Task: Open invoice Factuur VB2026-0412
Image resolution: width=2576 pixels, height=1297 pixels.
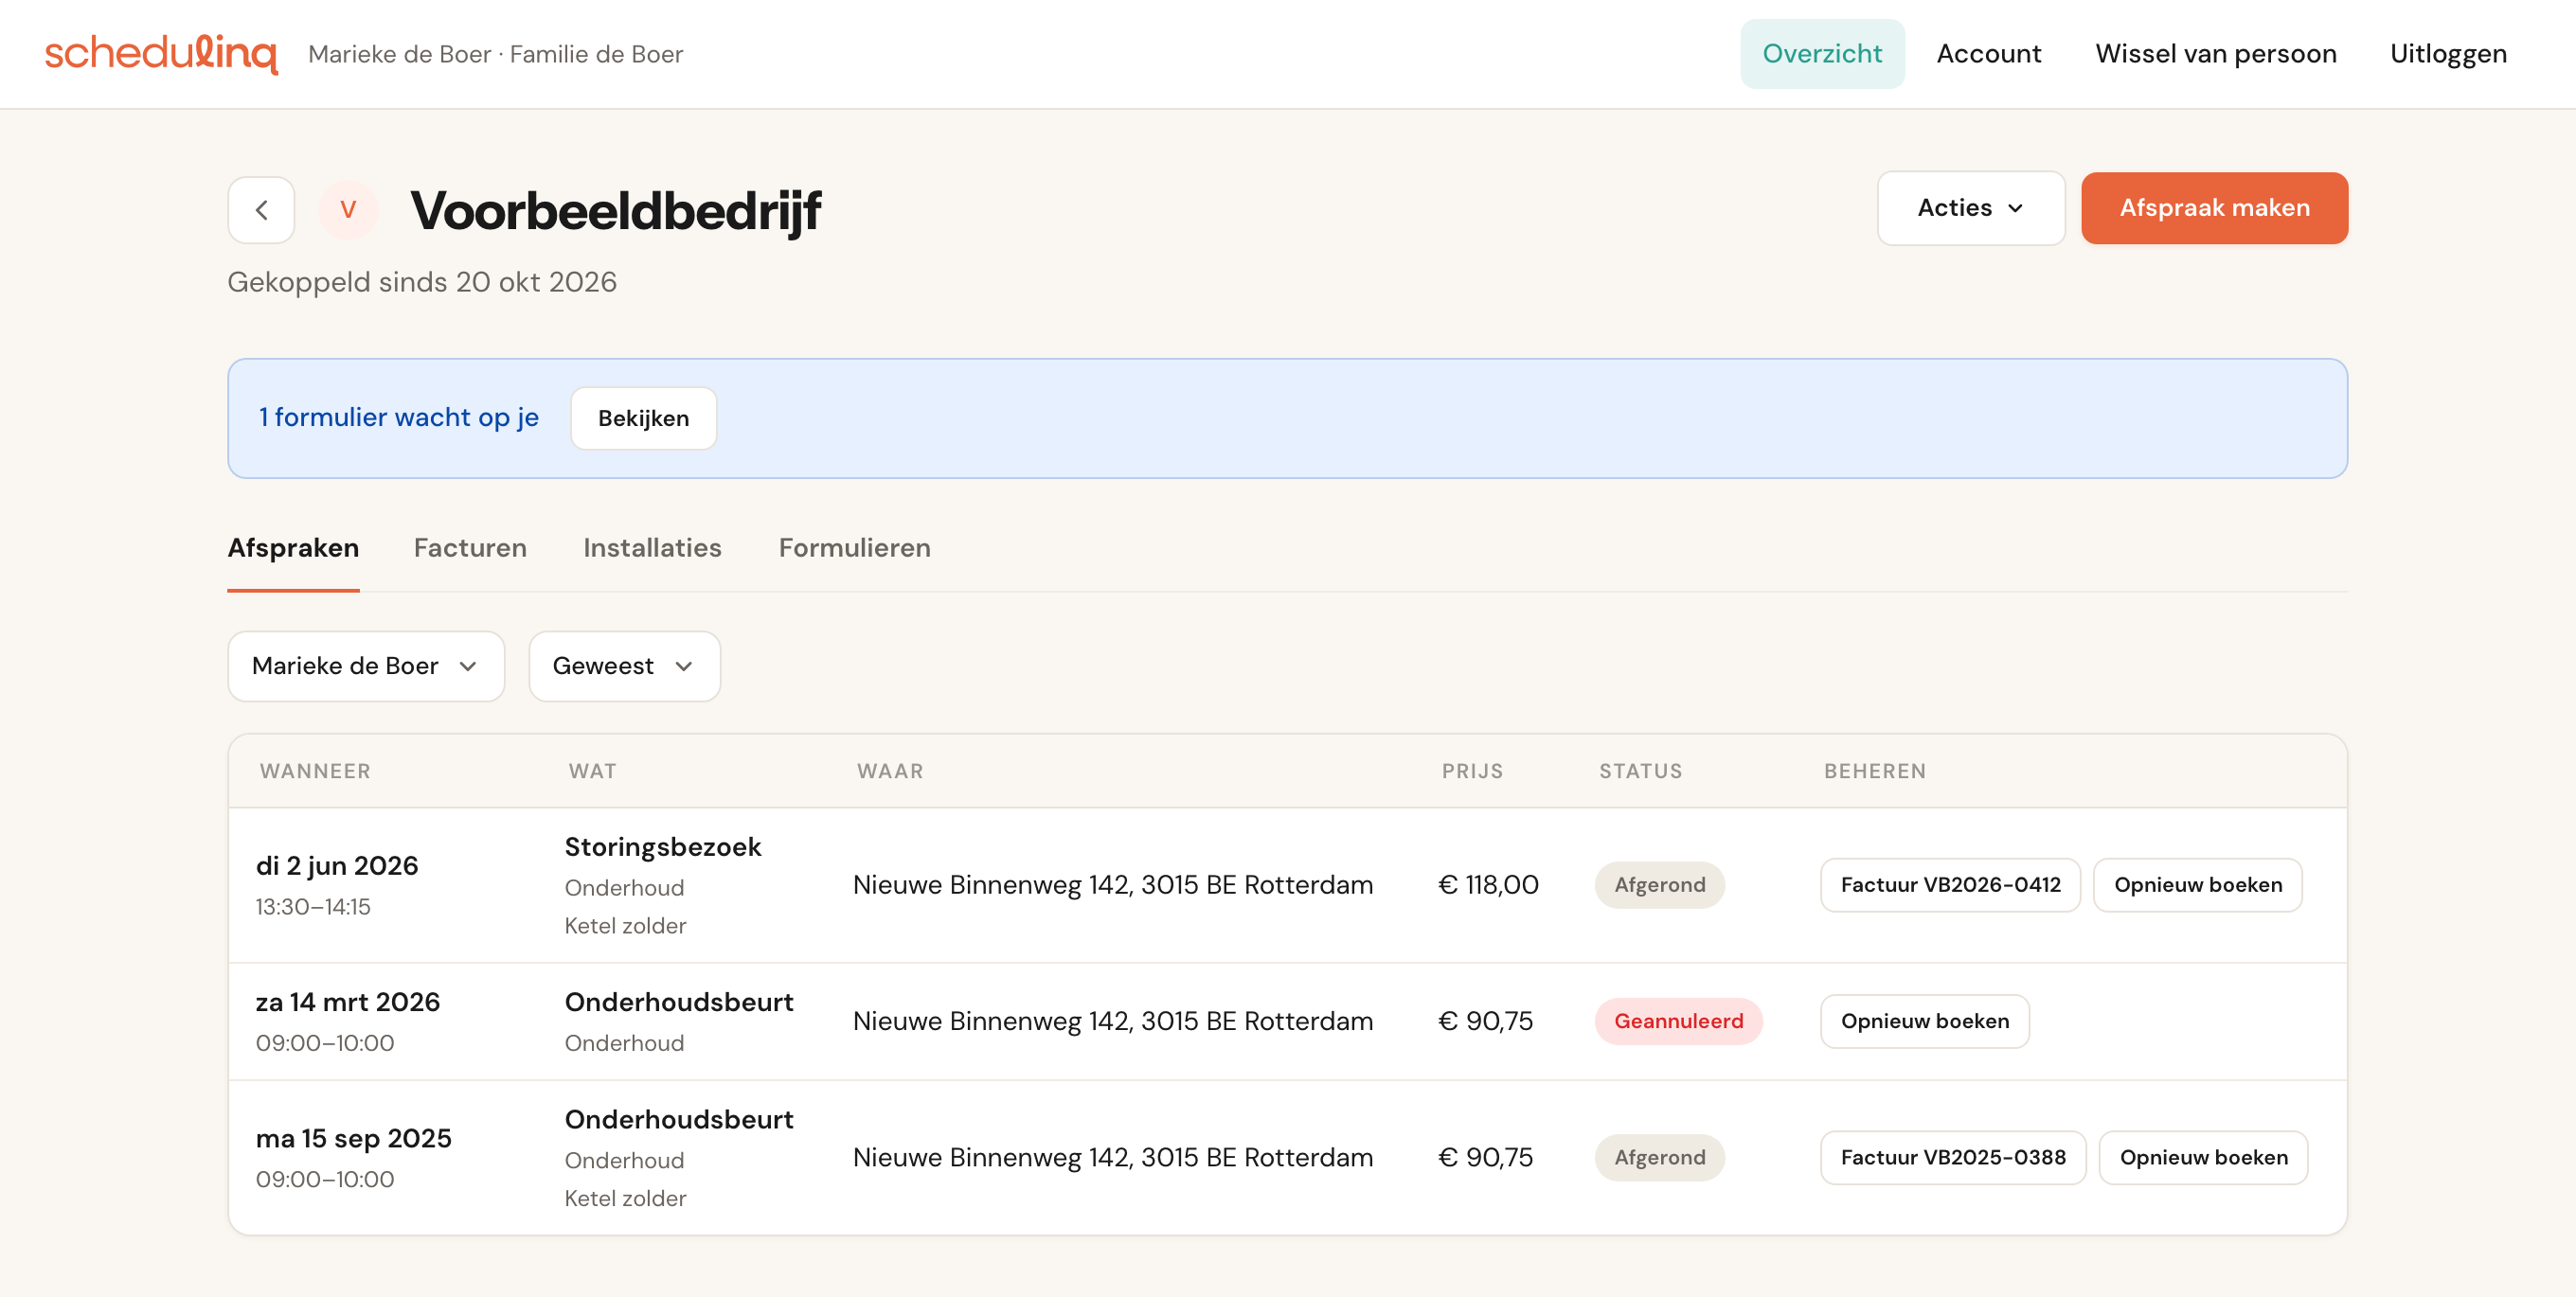Action: tap(1950, 885)
